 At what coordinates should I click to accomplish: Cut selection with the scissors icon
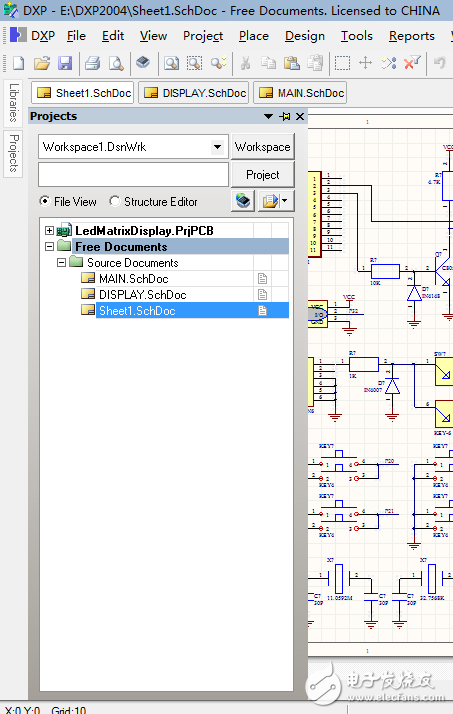[x=245, y=63]
